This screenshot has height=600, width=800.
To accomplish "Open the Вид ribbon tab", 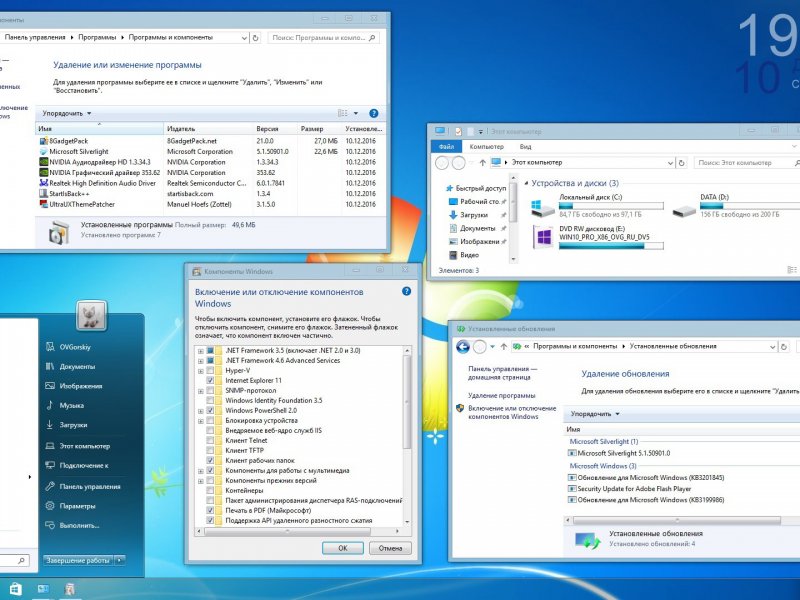I will point(525,146).
